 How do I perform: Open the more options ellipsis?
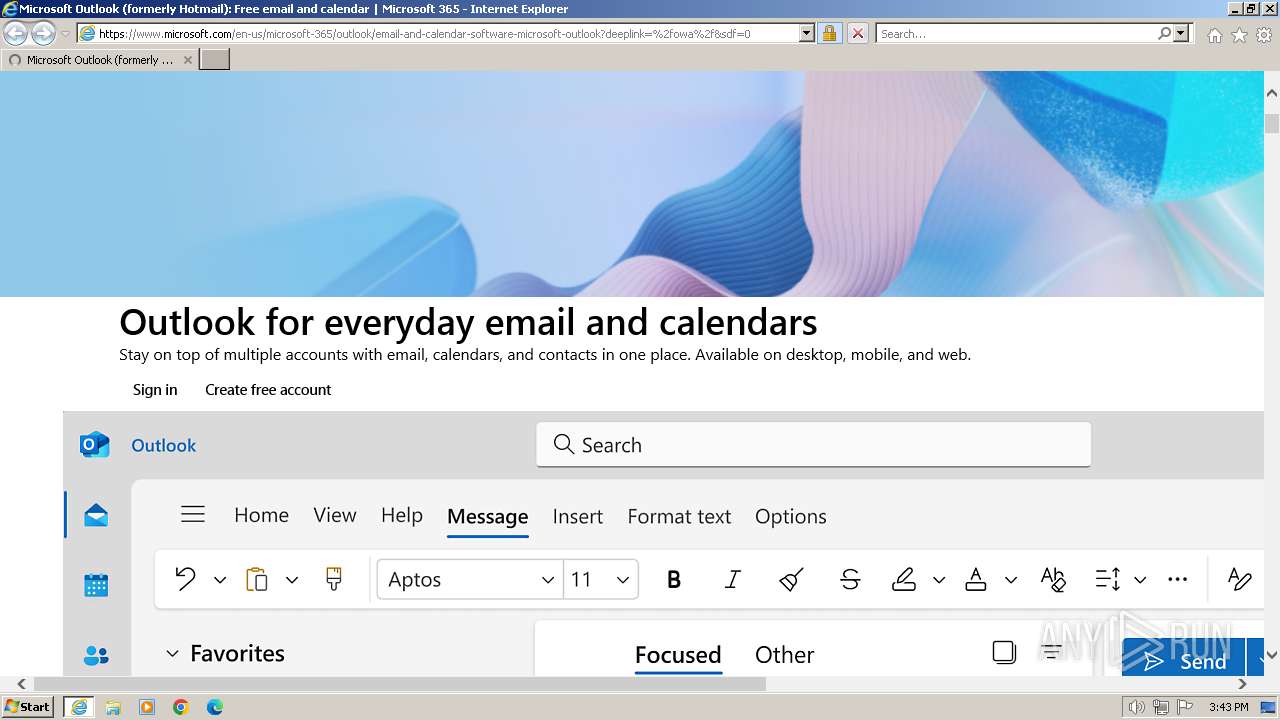coord(1178,579)
